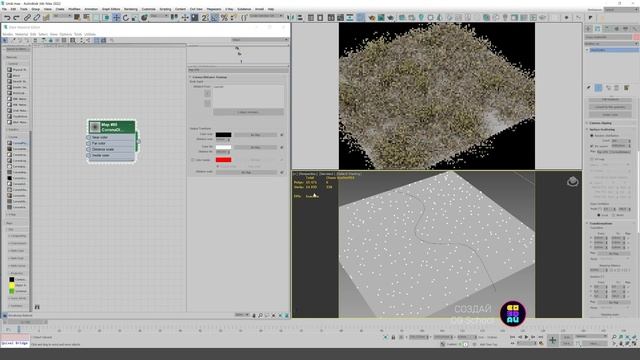Open the Rendering menu
The image size is (640, 360).
tap(131, 9)
